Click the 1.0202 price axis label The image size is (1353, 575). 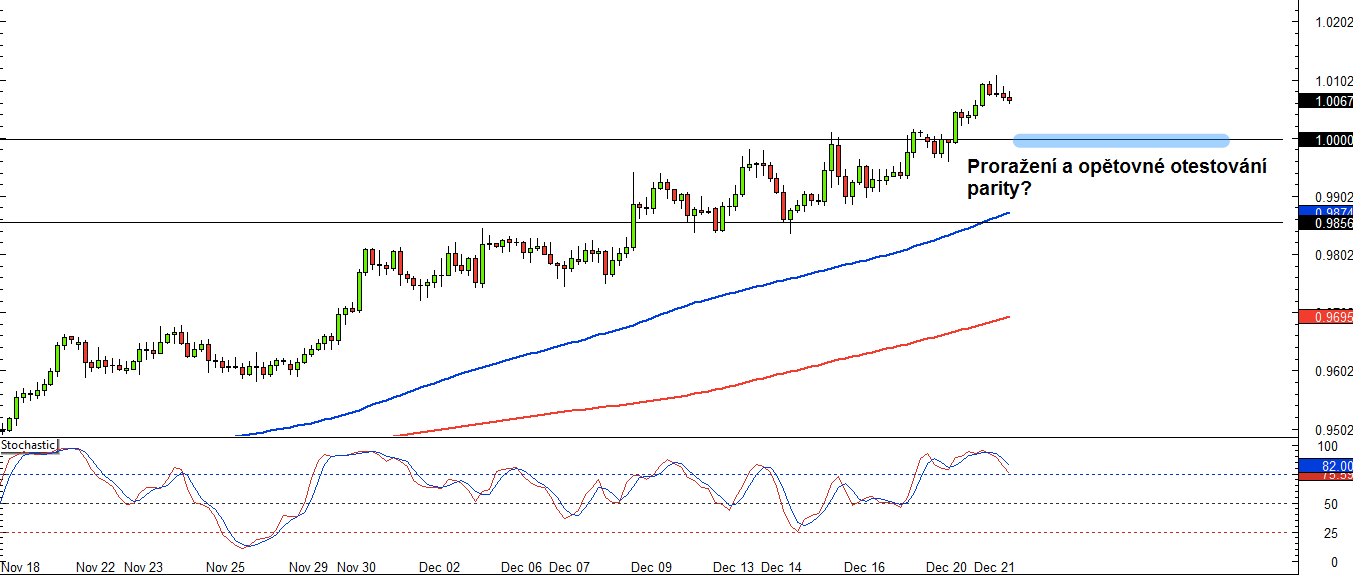tap(1335, 22)
